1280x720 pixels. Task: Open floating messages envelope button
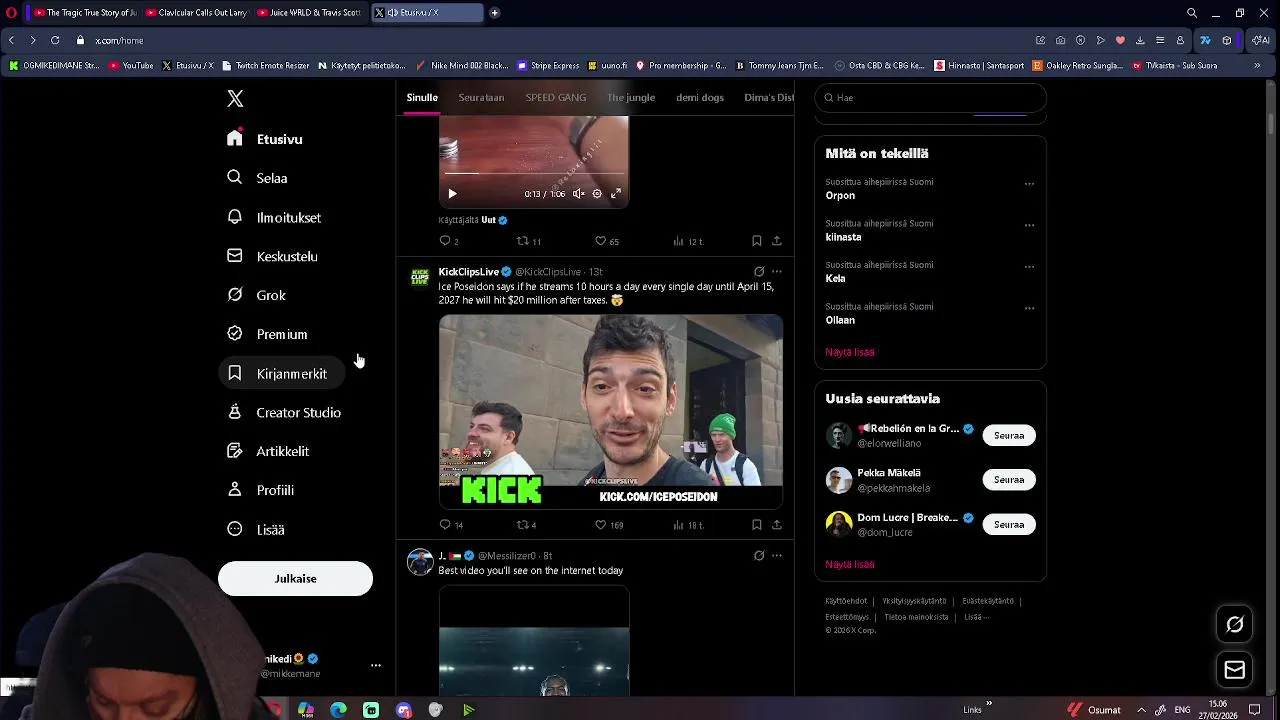coord(1234,670)
